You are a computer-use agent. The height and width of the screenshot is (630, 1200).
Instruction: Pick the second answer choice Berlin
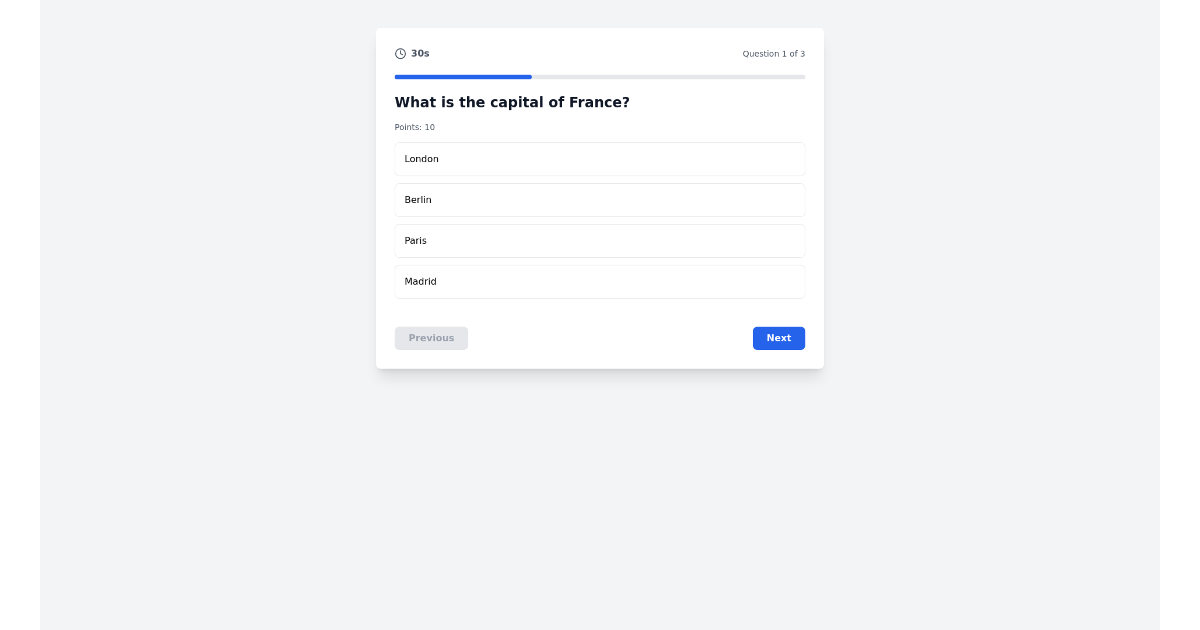coord(599,200)
